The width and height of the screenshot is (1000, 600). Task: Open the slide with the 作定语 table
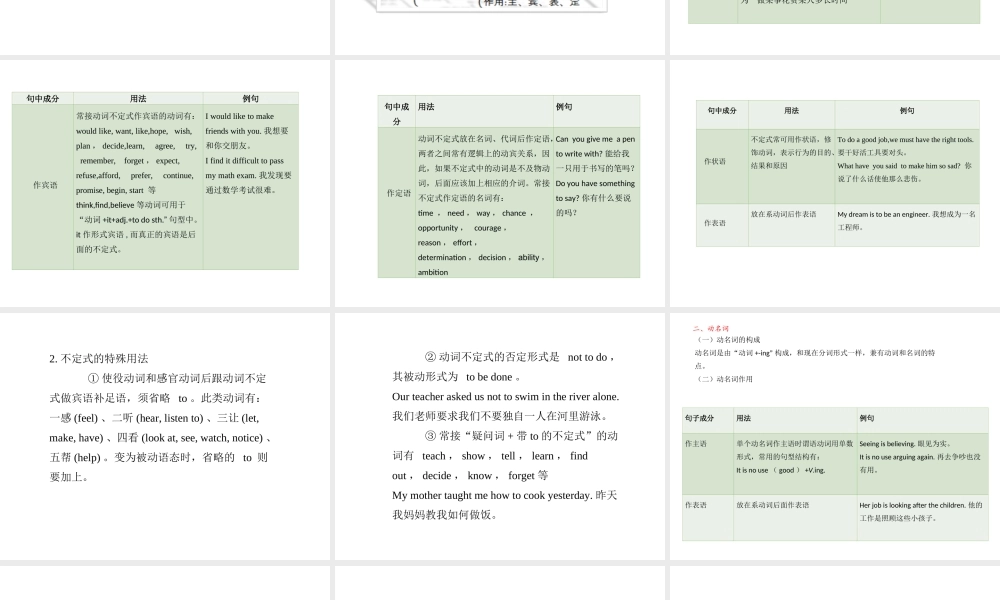click(x=500, y=184)
